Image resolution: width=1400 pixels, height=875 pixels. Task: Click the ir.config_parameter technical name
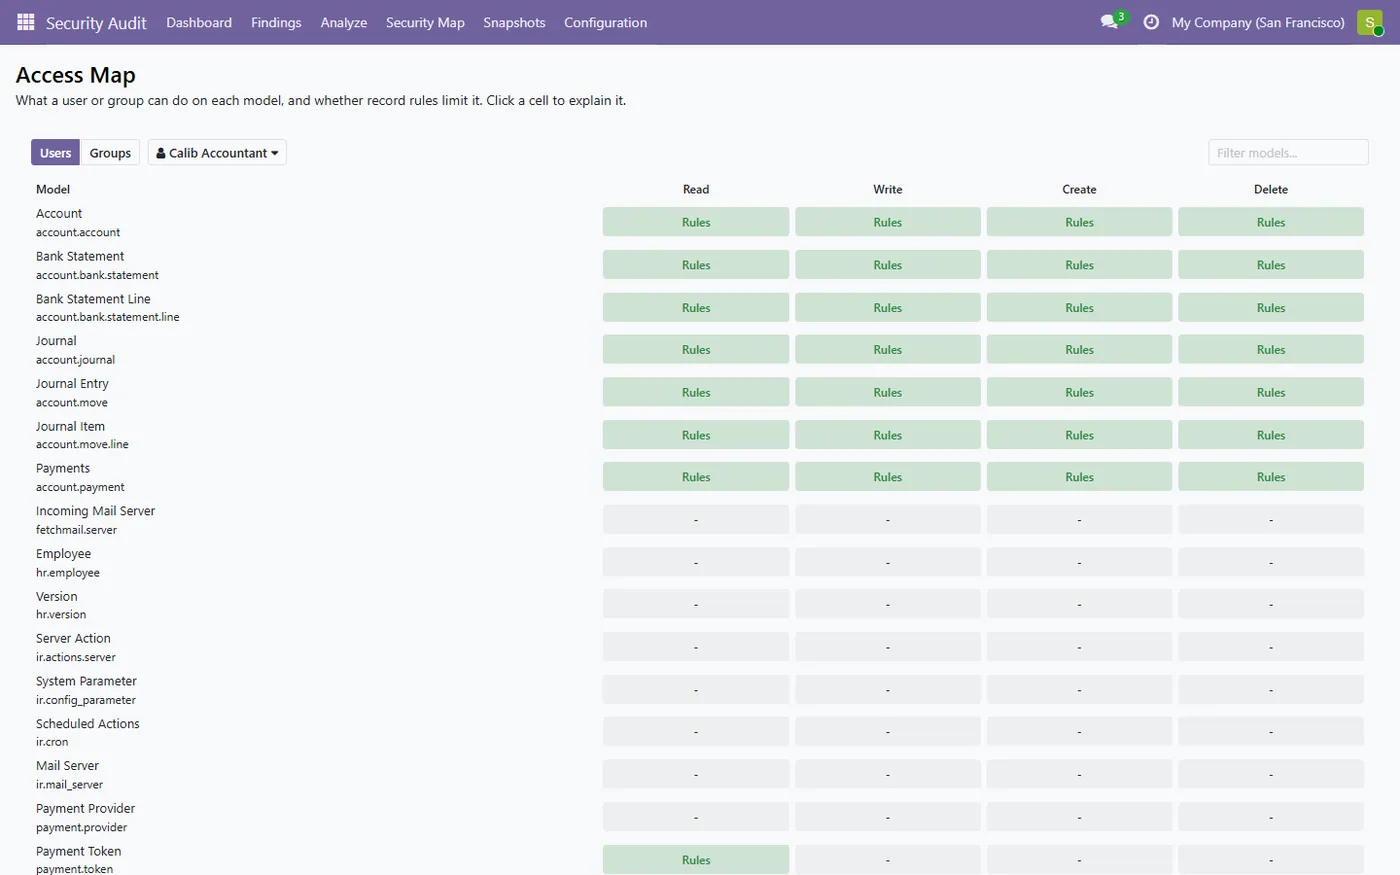tap(86, 700)
